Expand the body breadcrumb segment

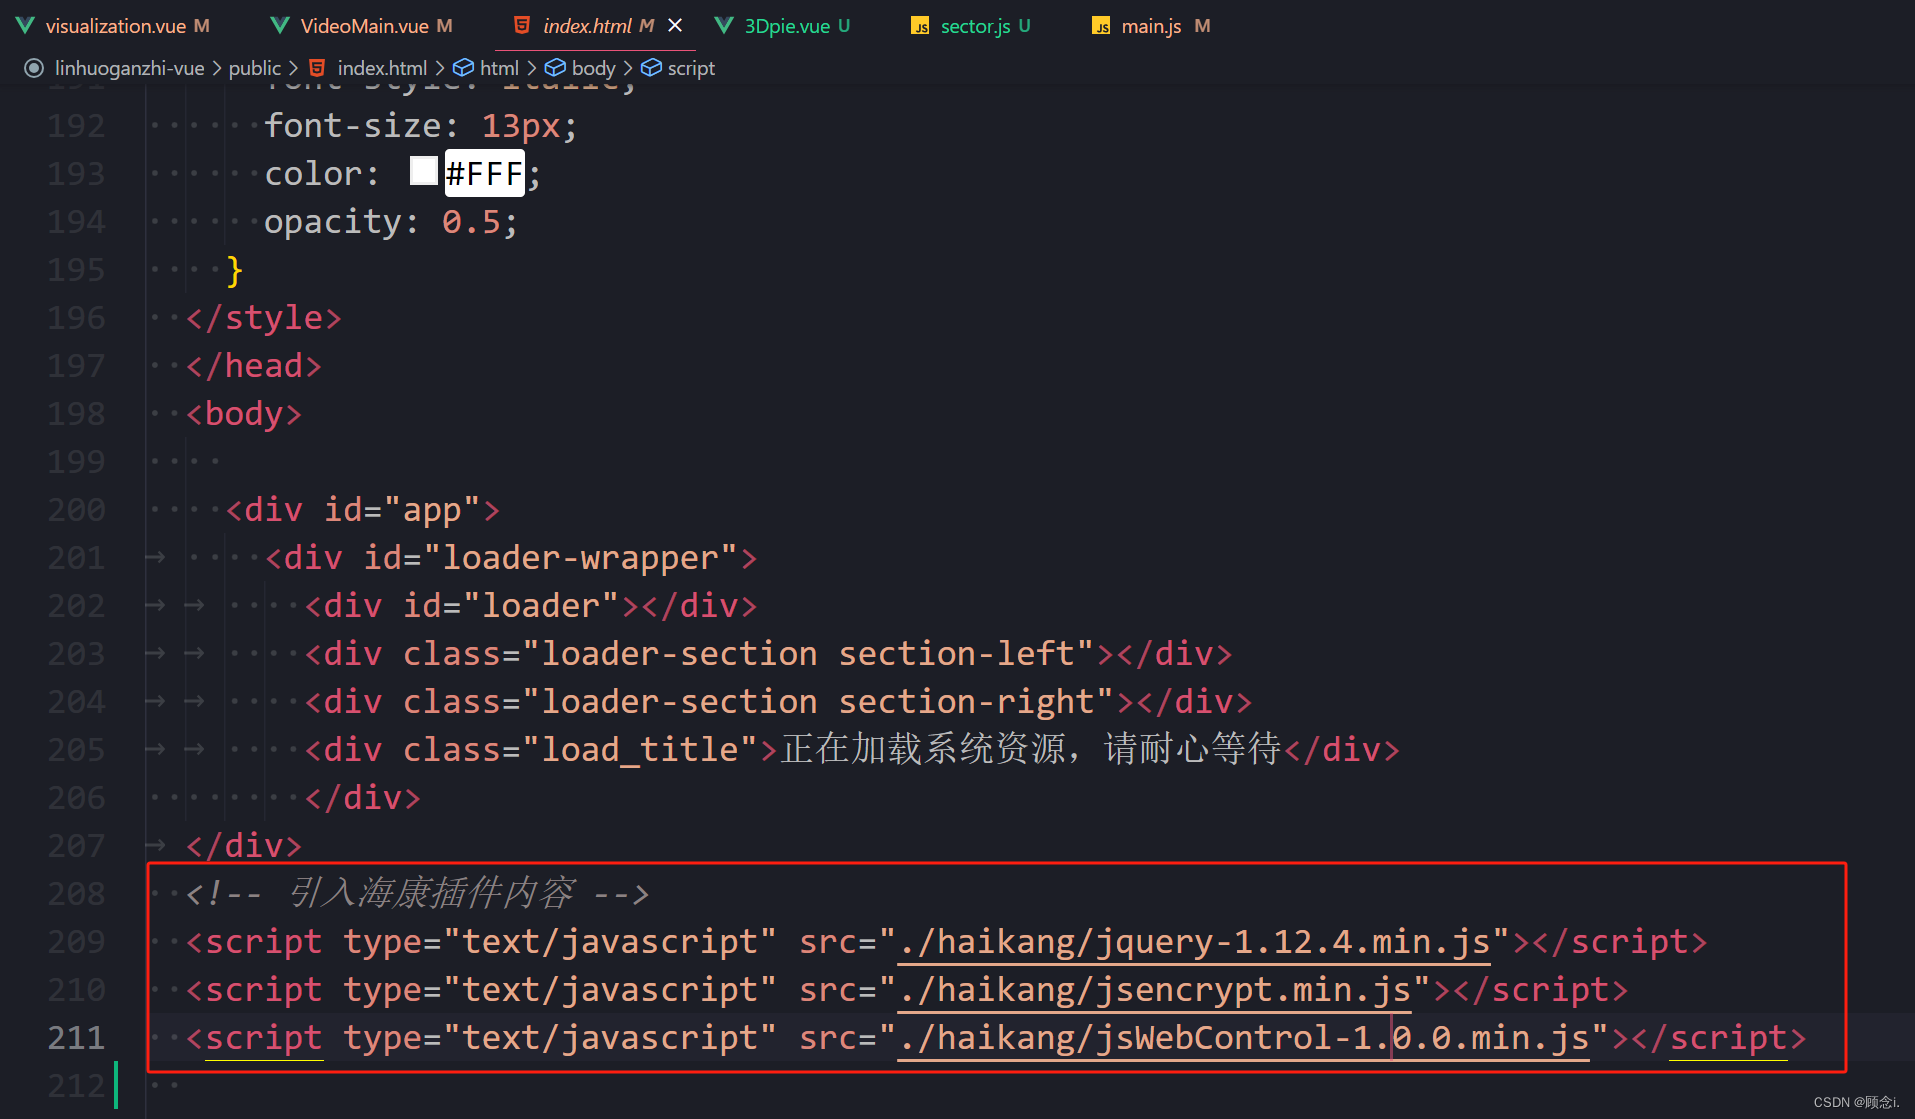pos(593,68)
